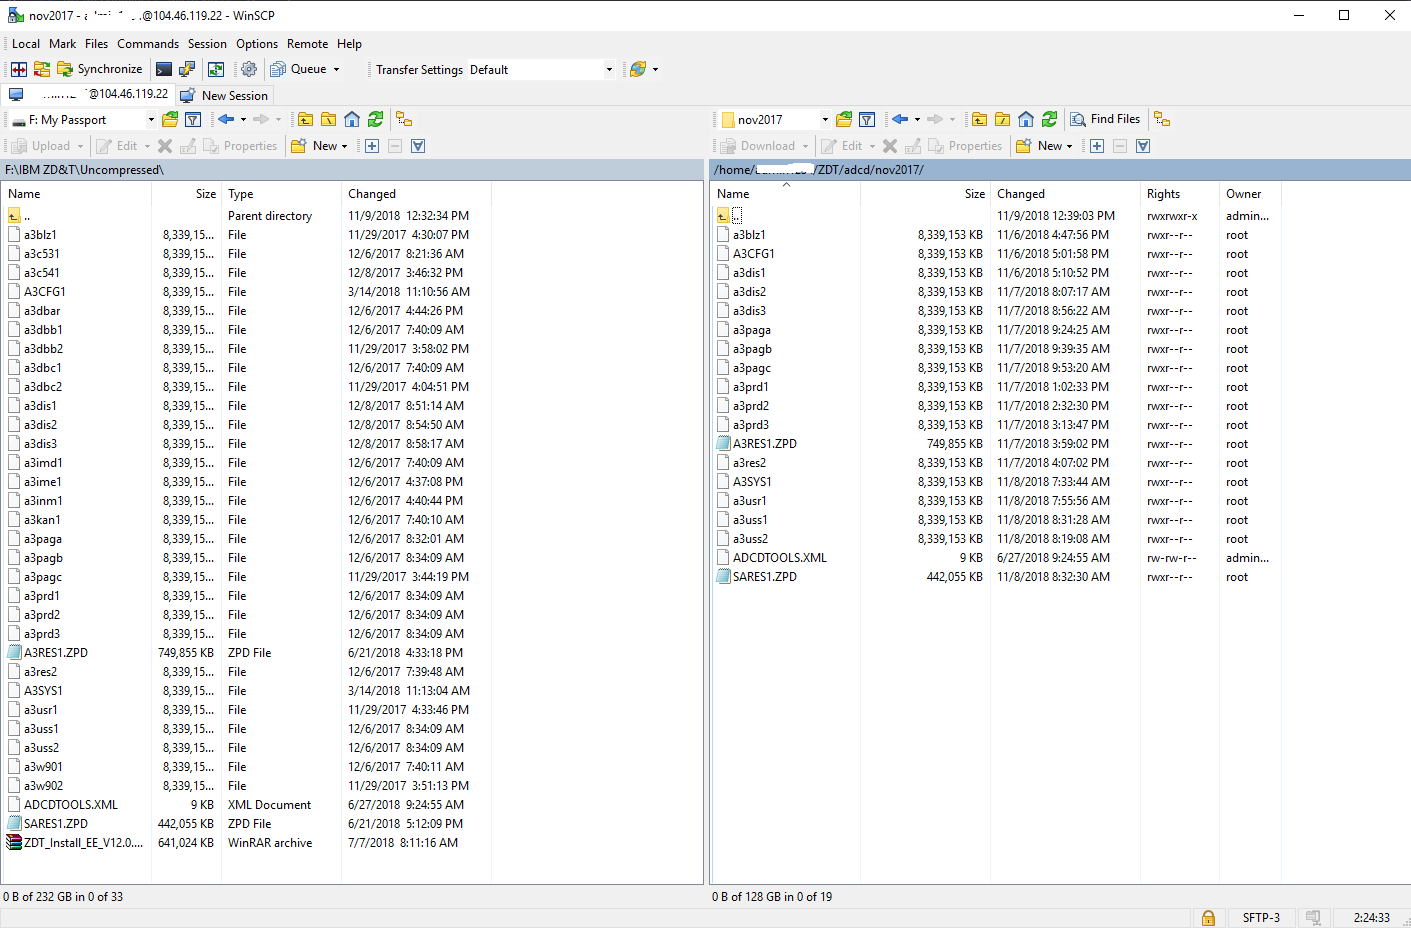Open the Session menu
The width and height of the screenshot is (1411, 928).
[207, 44]
